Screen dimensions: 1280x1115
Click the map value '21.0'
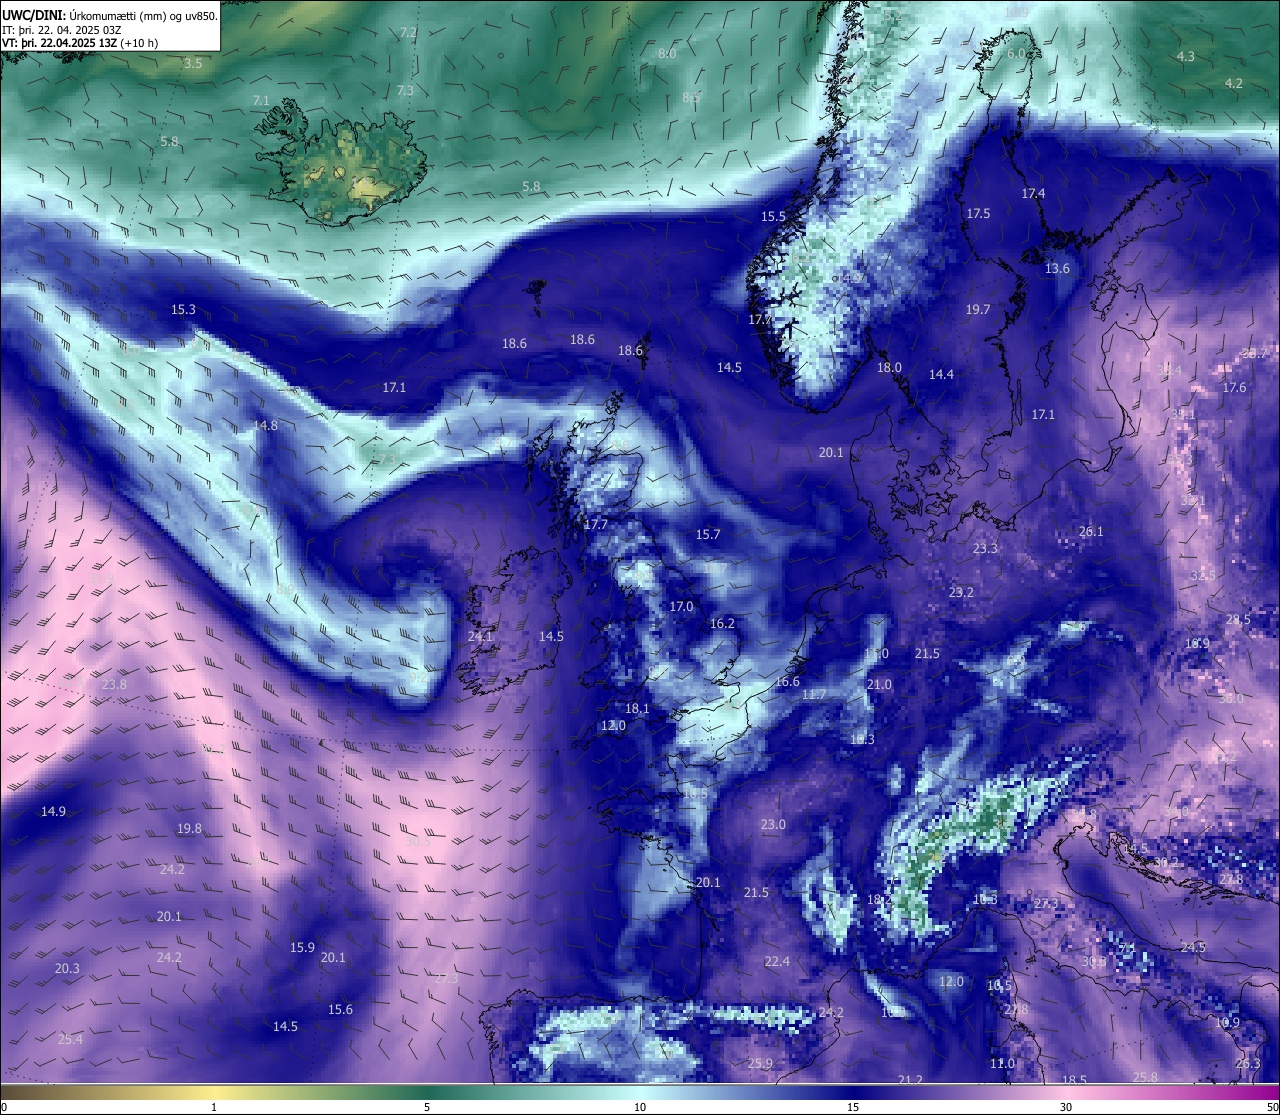pyautogui.click(x=879, y=684)
